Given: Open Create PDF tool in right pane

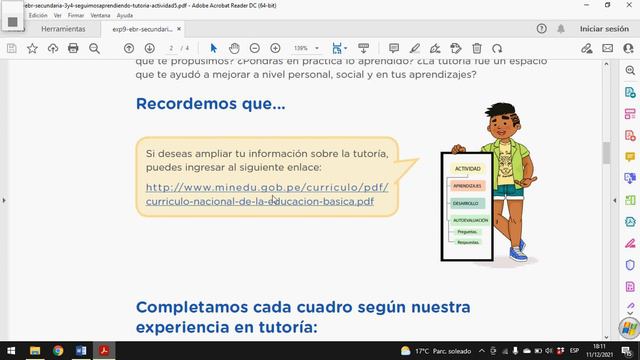Looking at the screenshot, I should coord(630,135).
